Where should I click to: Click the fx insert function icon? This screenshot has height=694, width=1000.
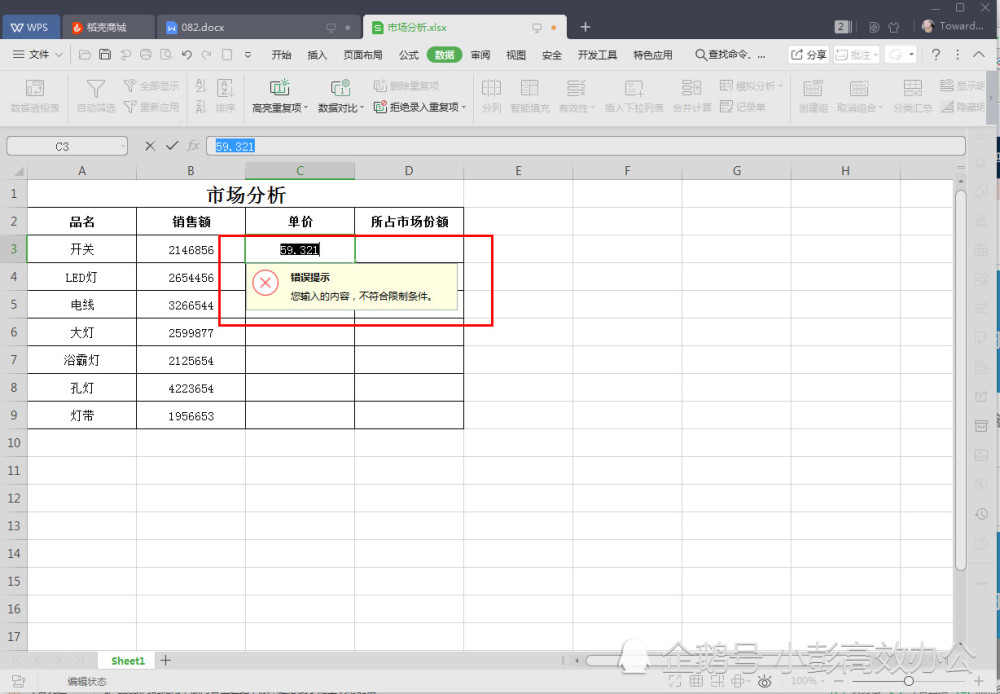click(x=193, y=146)
